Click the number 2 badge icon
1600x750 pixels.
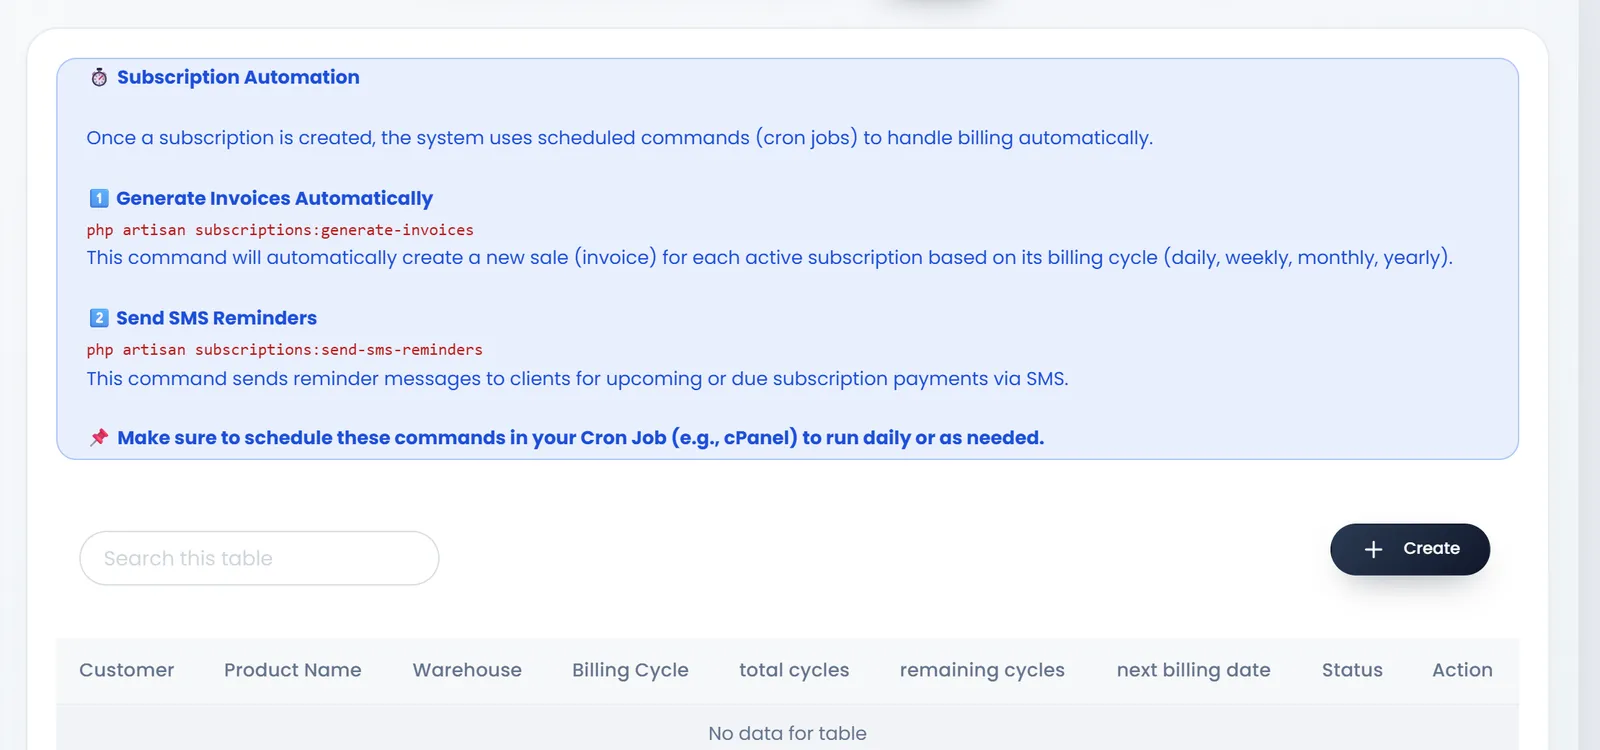click(x=99, y=318)
